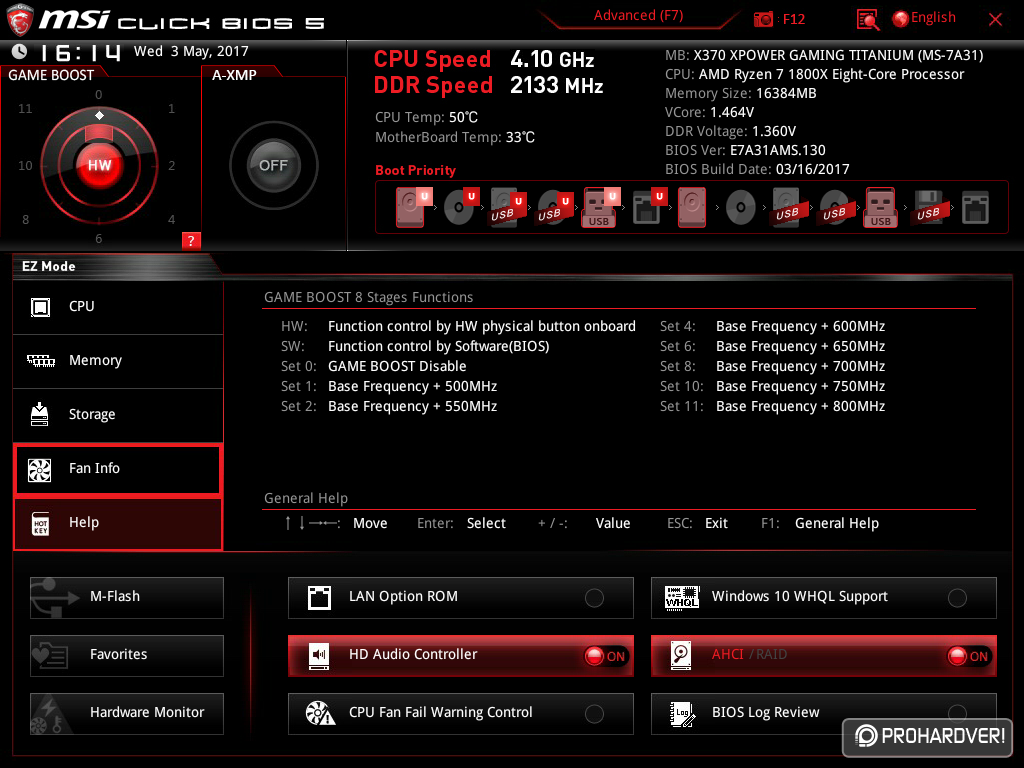This screenshot has height=768, width=1024.
Task: Click the Set 11 Base Frequency + 800MHz line
Action: click(773, 406)
